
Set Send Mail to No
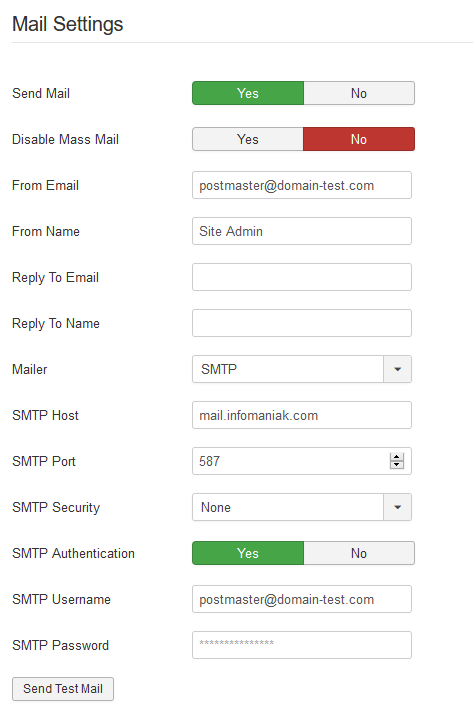359,93
